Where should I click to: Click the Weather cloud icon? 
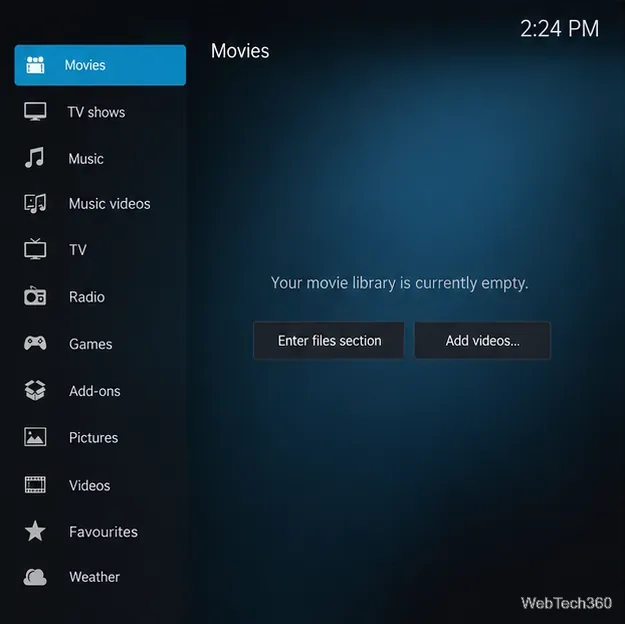click(35, 577)
